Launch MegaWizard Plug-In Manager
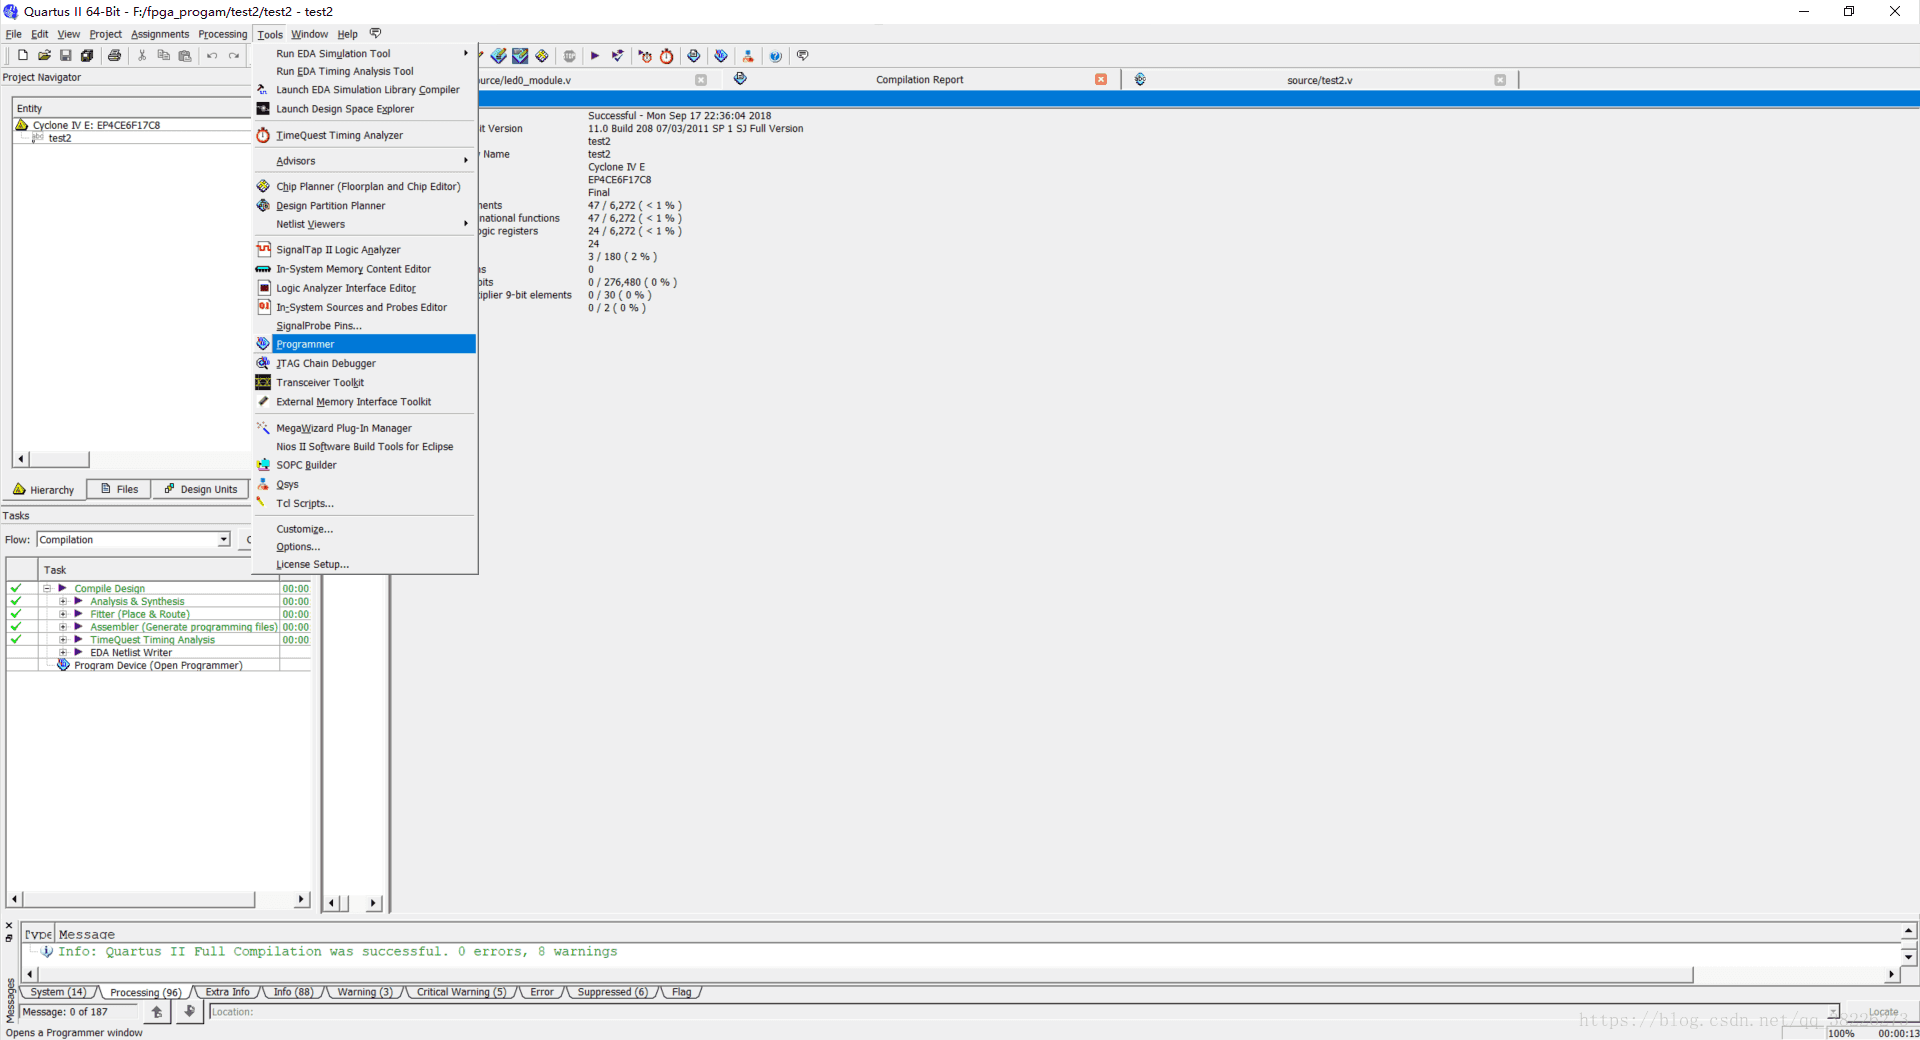The width and height of the screenshot is (1920, 1040). point(364,428)
